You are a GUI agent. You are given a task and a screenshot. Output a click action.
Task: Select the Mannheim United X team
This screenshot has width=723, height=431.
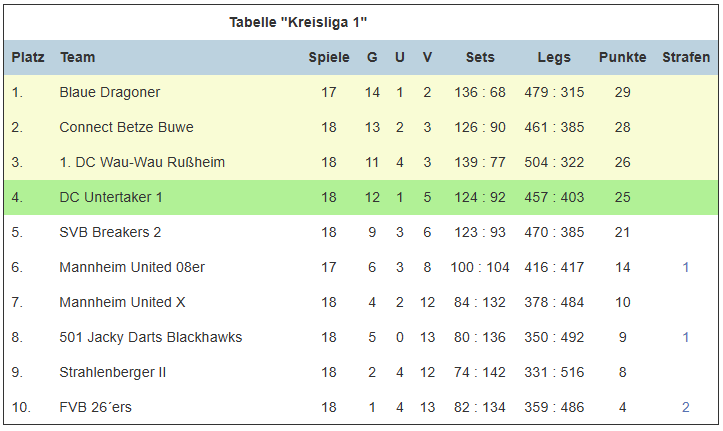[122, 302]
